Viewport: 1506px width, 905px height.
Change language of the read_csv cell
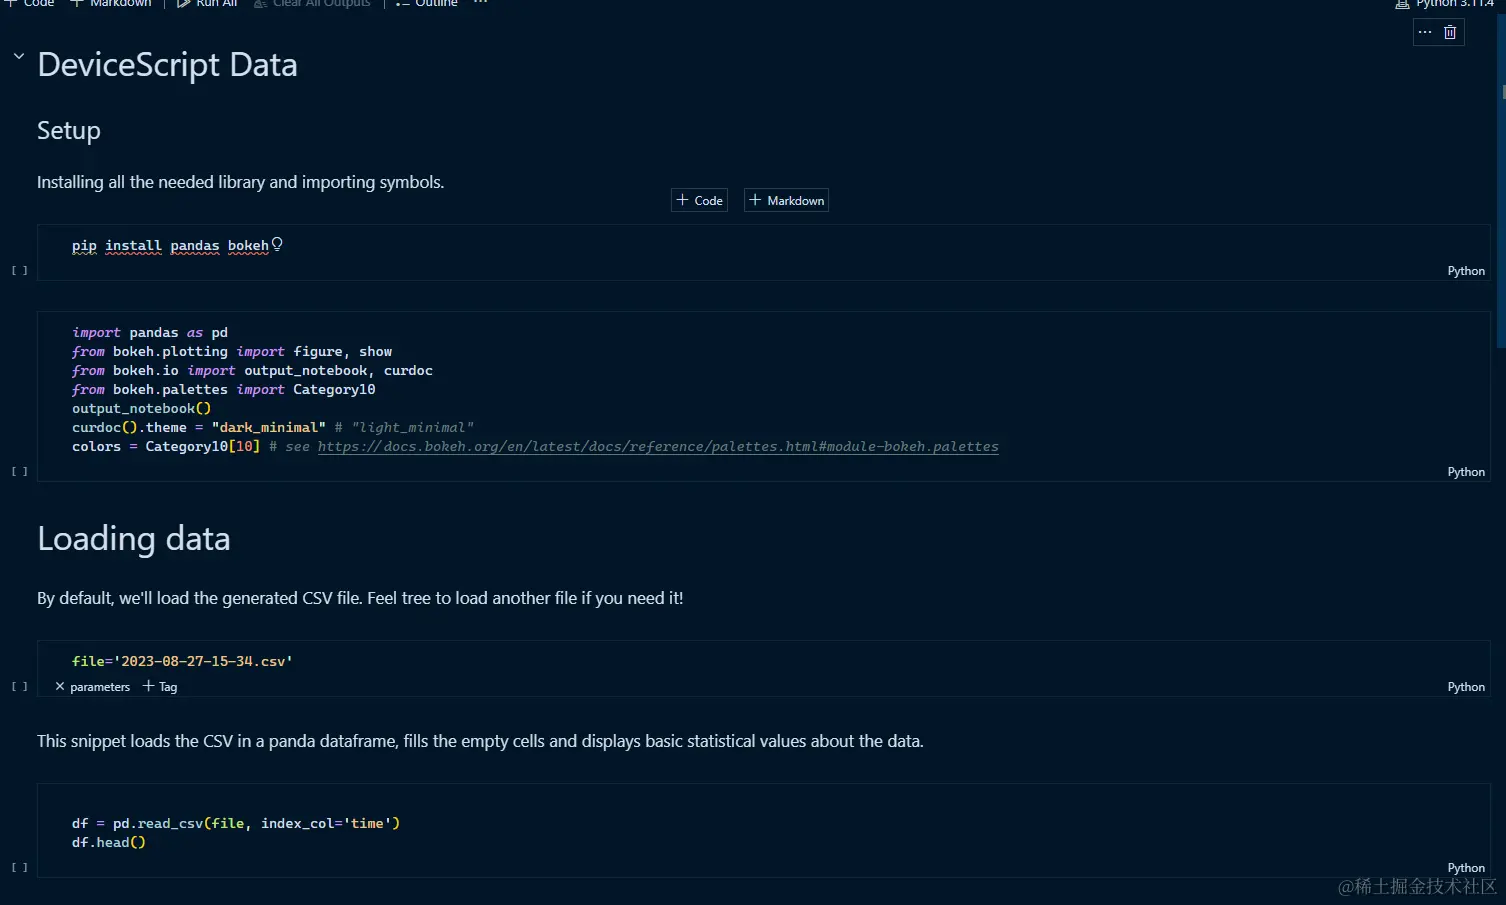point(1466,868)
